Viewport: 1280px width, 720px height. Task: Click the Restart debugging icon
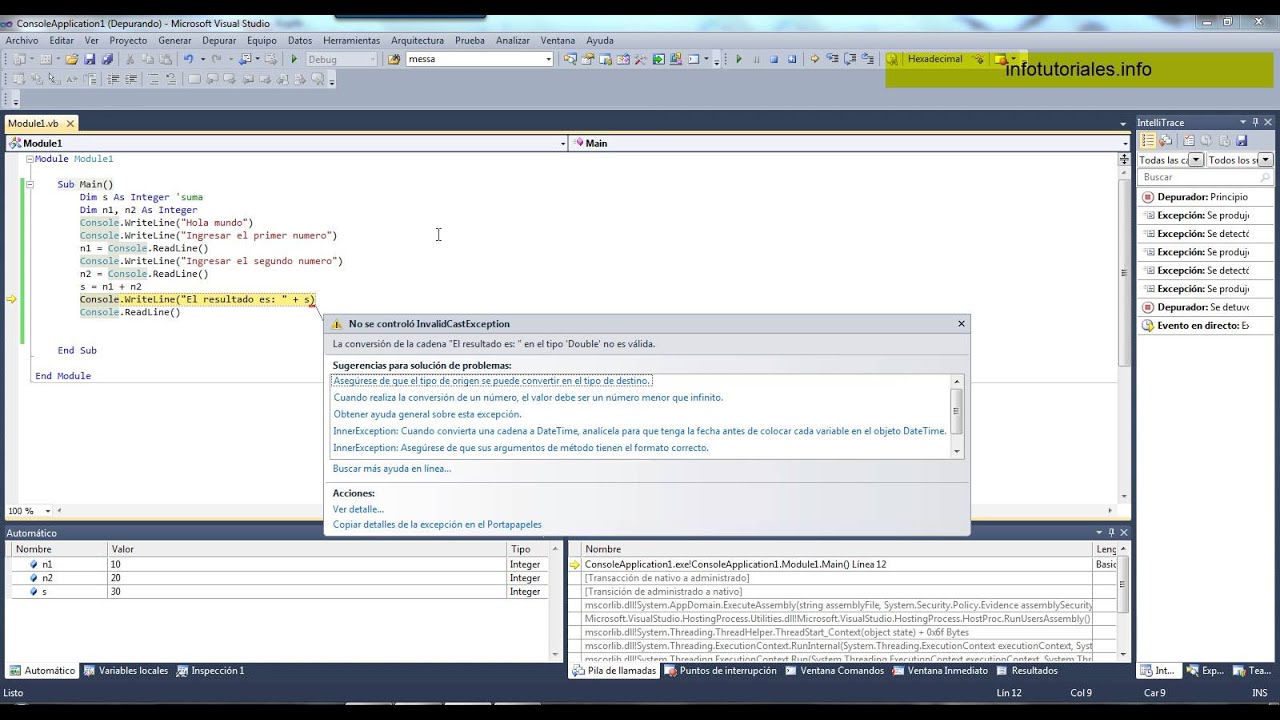tap(792, 59)
